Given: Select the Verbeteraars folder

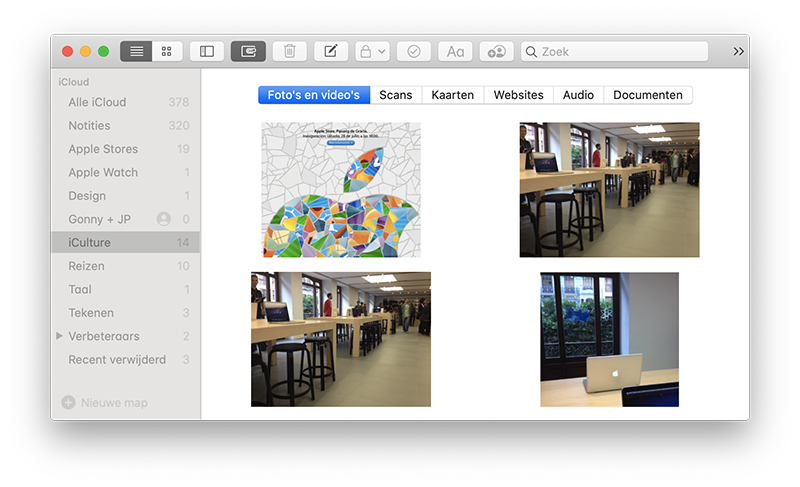Looking at the screenshot, I should click(126, 337).
